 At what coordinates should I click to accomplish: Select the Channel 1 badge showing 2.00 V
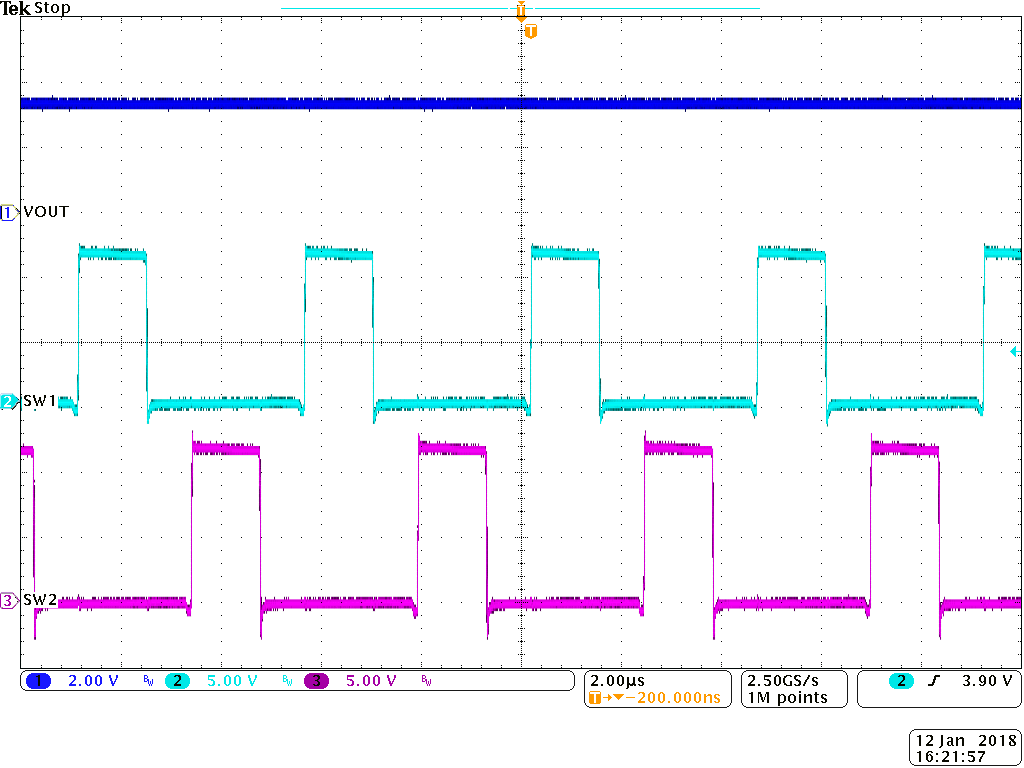pos(40,681)
